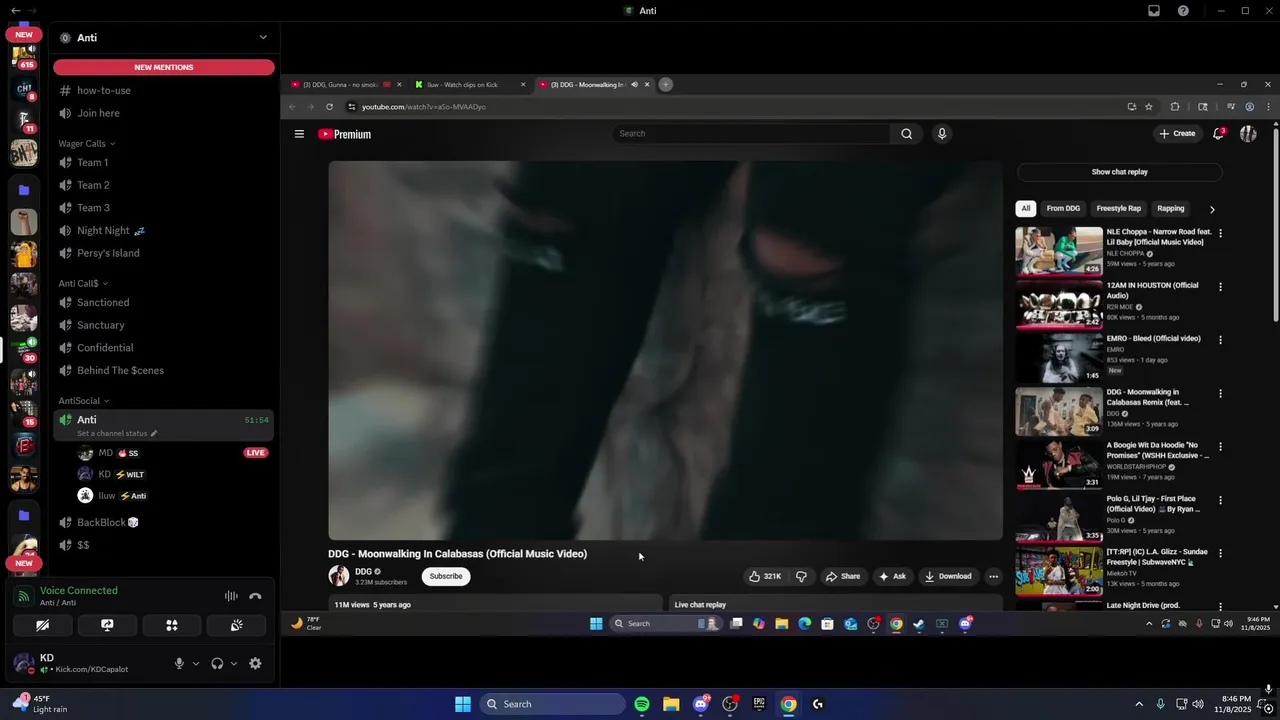Screen dimensions: 1280x720
Task: Click the YouTube Premium logo
Action: pos(345,134)
